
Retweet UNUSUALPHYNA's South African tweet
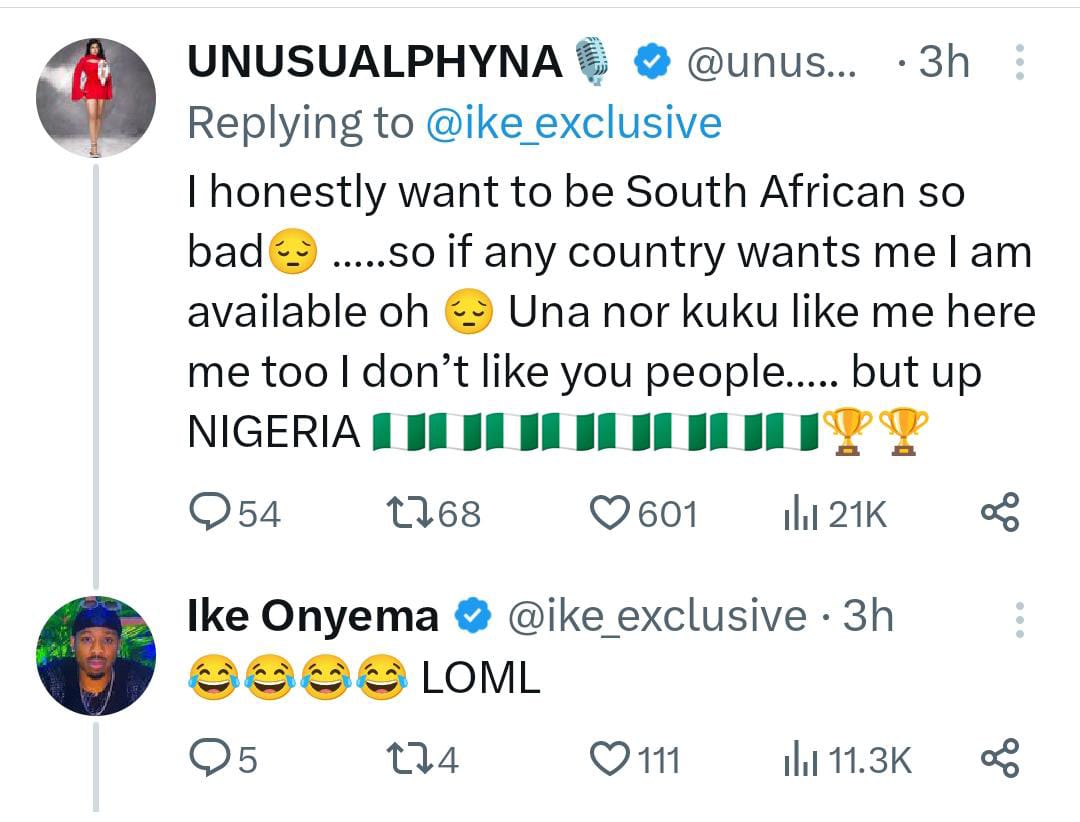pyautogui.click(x=406, y=513)
